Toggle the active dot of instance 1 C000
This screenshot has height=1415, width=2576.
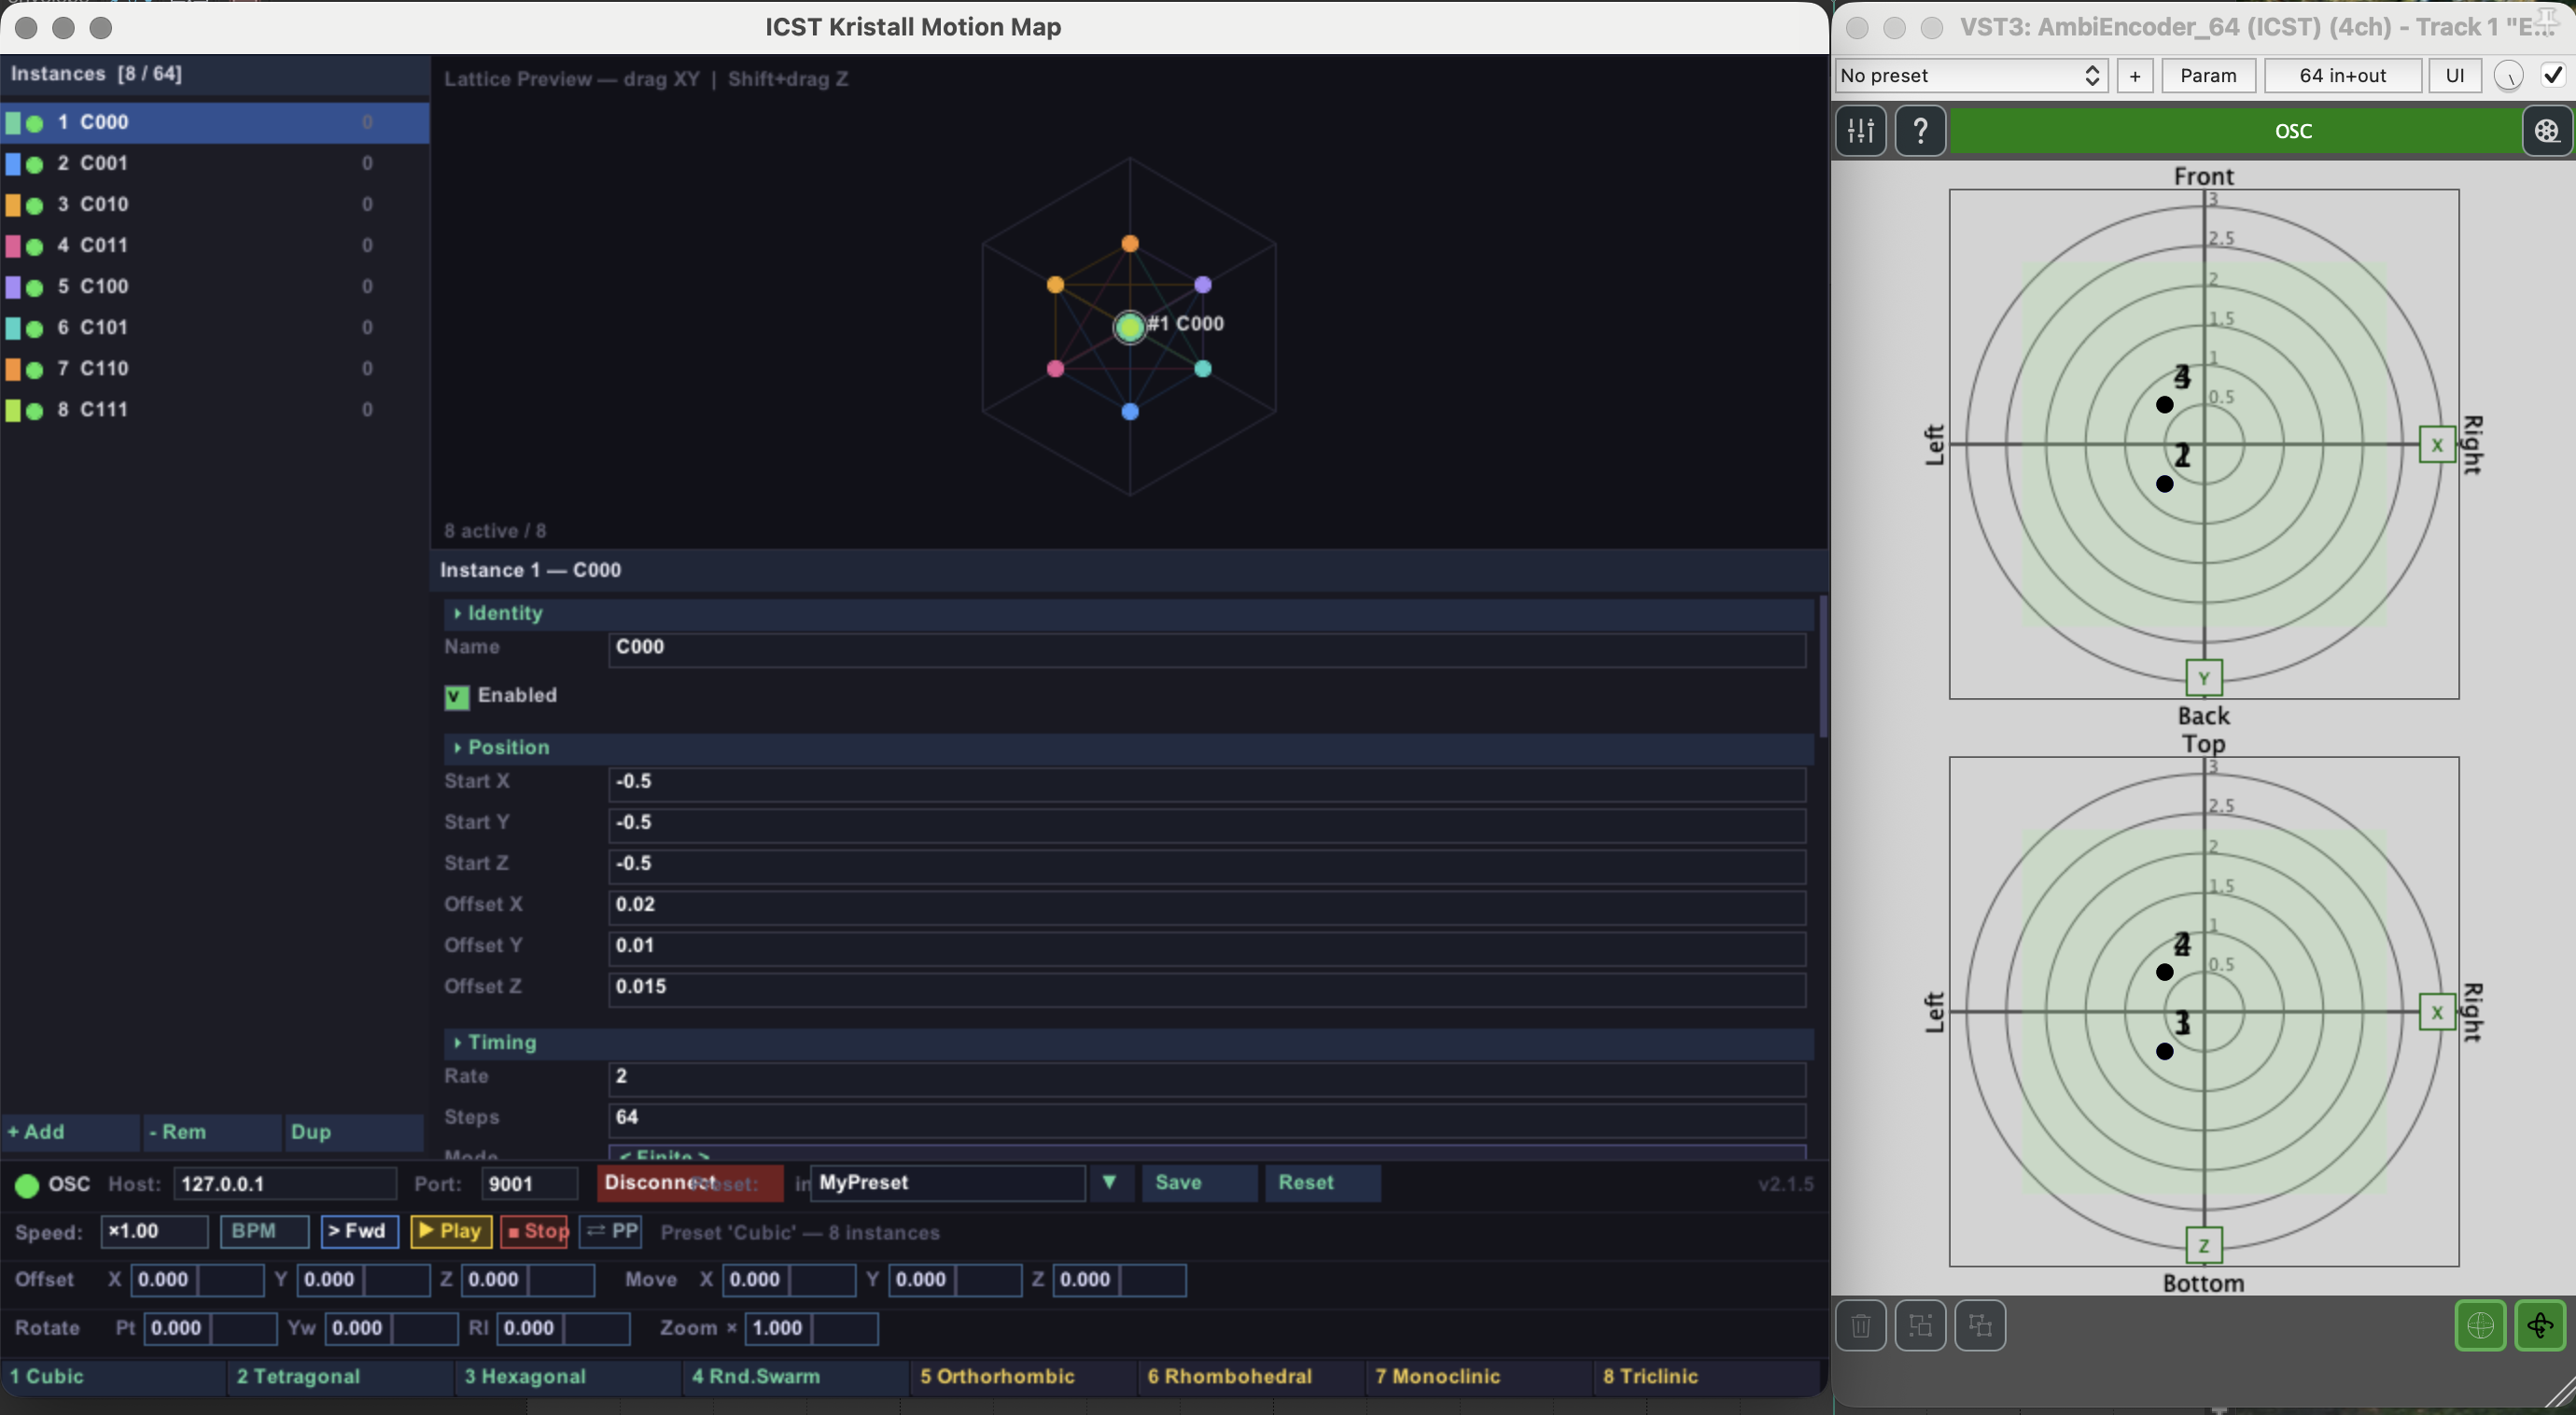tap(35, 124)
